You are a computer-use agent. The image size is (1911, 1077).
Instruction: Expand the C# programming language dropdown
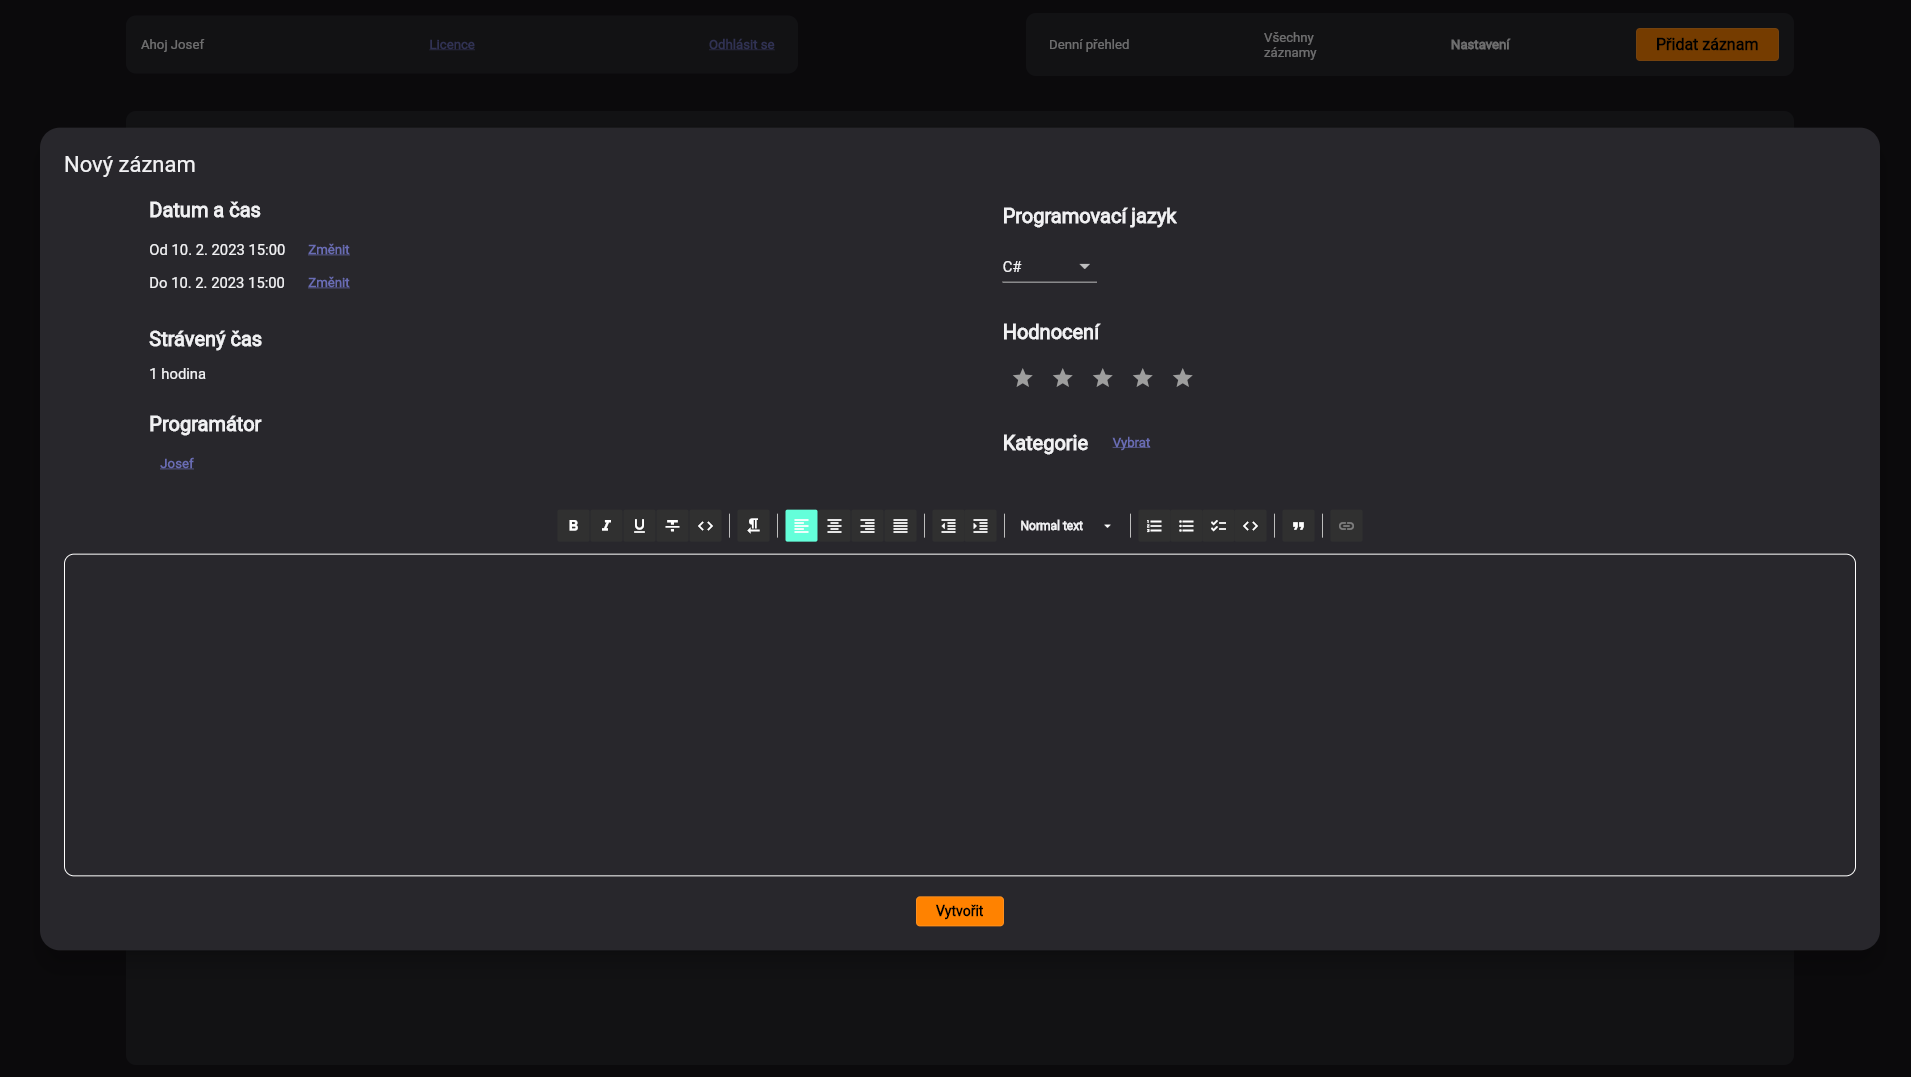tap(1049, 267)
